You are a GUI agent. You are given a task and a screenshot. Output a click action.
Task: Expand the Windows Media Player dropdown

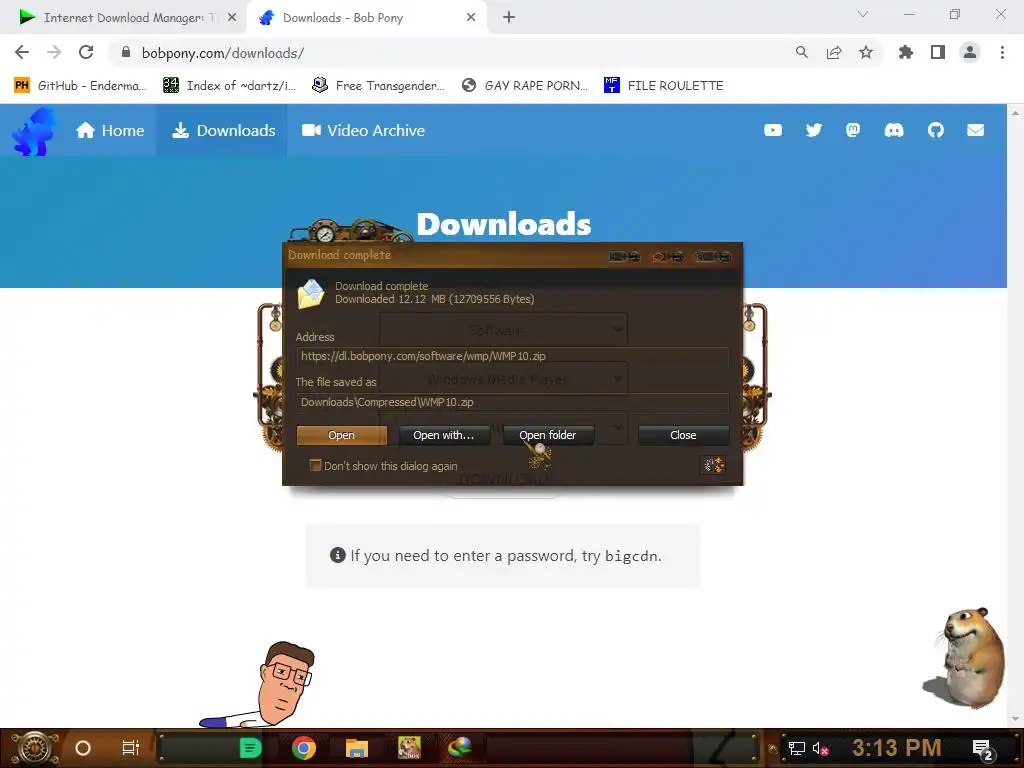point(503,379)
